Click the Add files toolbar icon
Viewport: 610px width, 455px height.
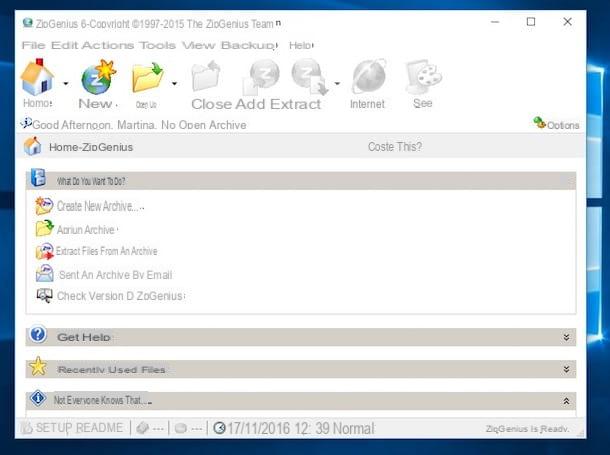click(x=261, y=77)
